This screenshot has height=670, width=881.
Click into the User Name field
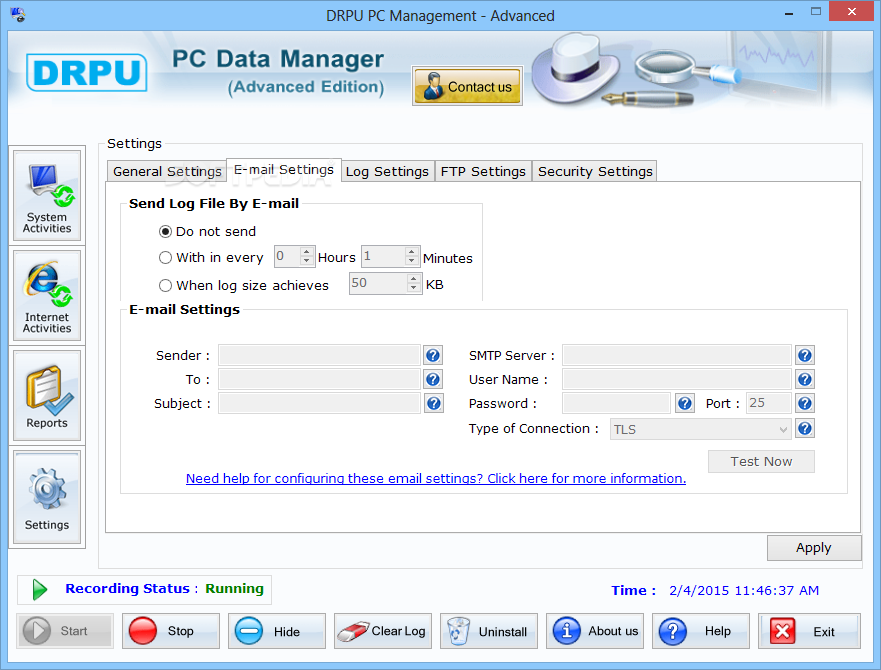pyautogui.click(x=677, y=379)
